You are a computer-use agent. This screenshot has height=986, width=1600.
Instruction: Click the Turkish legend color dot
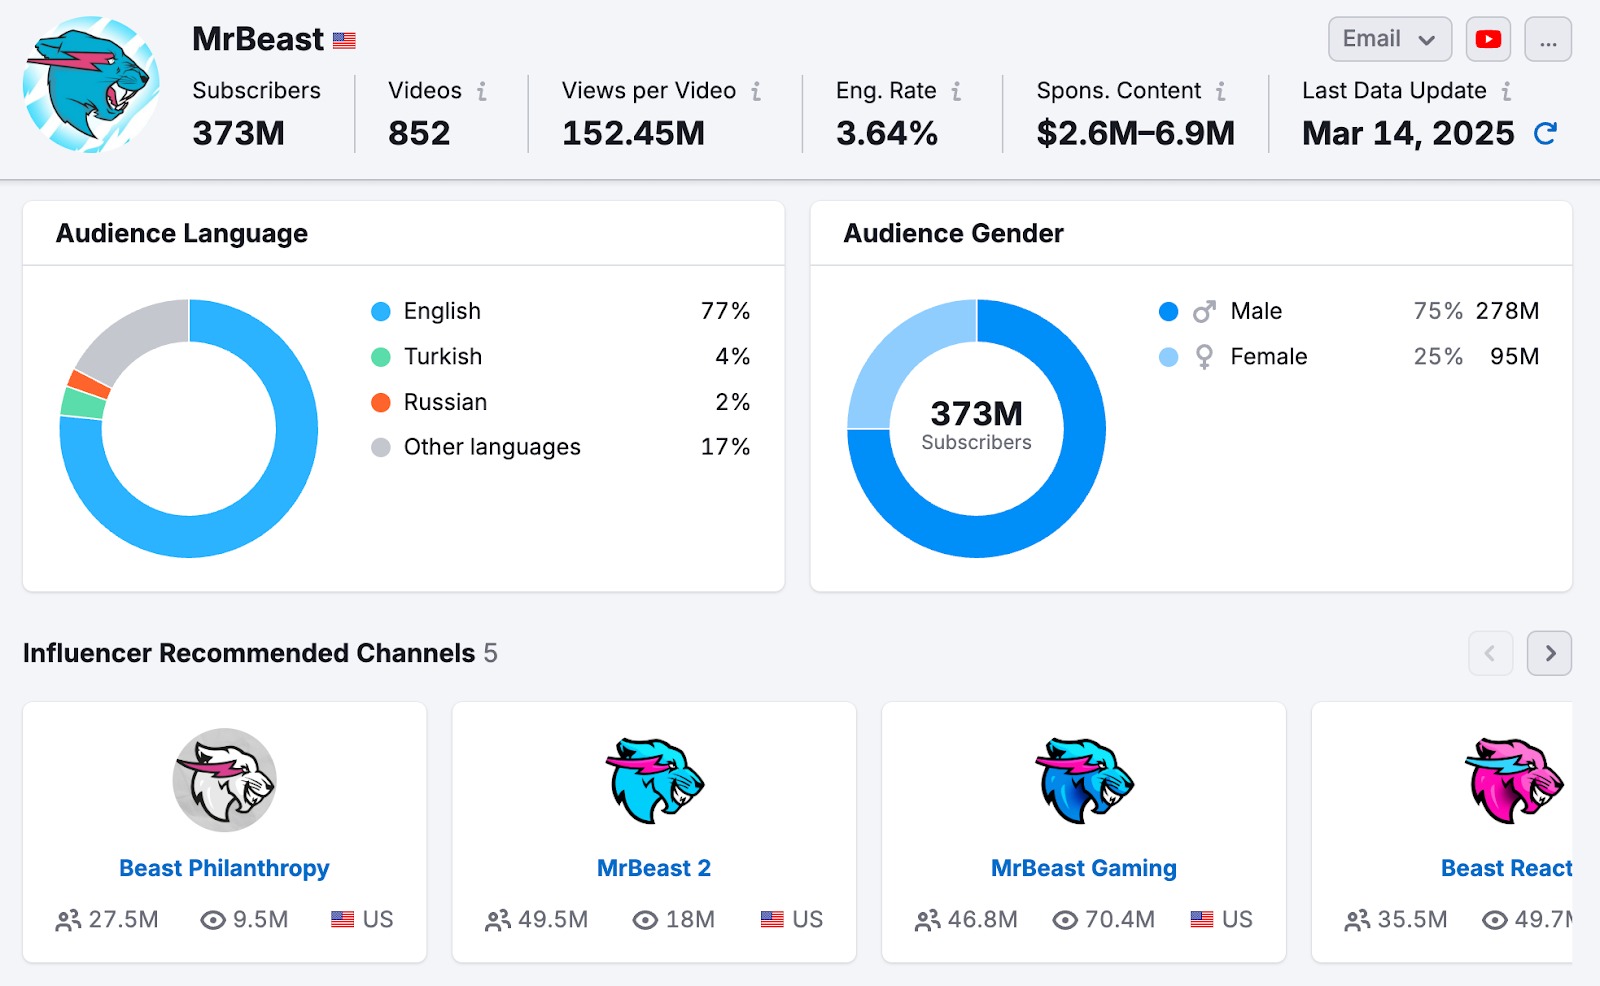381,357
